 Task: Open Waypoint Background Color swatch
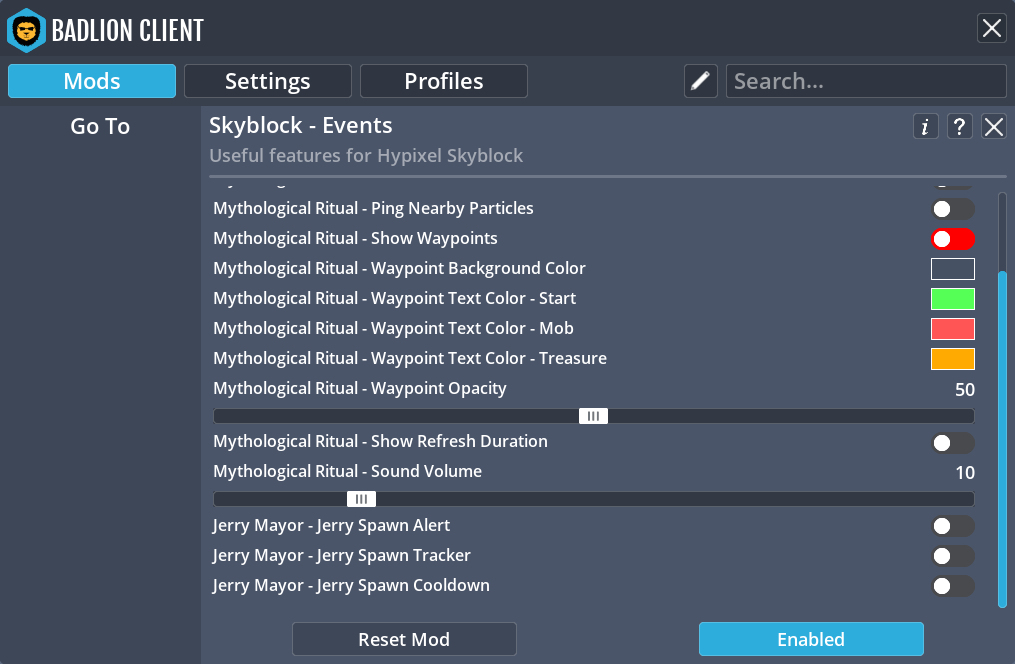point(953,269)
